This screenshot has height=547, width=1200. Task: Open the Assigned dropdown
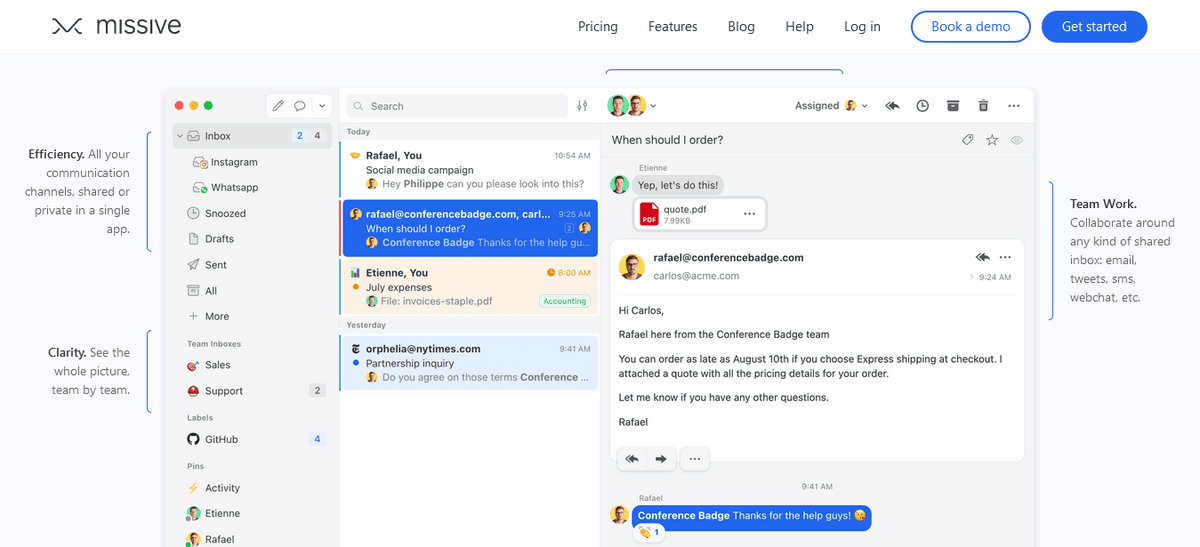[832, 105]
